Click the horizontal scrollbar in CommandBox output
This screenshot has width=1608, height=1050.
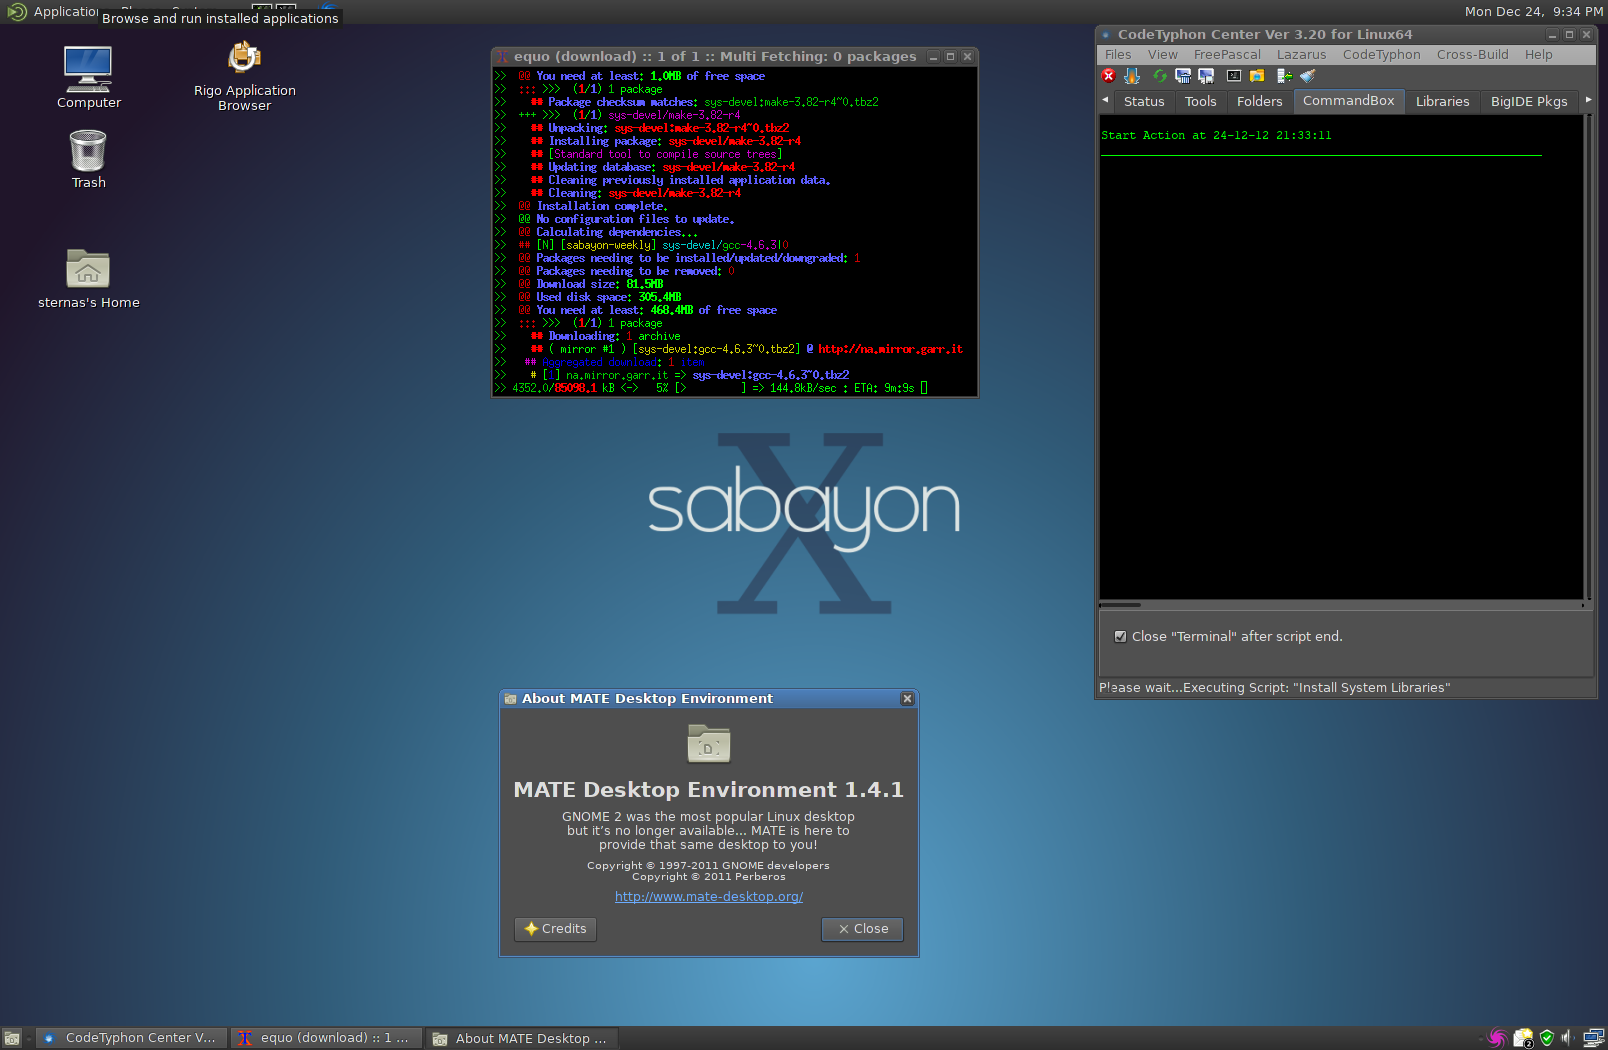1341,605
